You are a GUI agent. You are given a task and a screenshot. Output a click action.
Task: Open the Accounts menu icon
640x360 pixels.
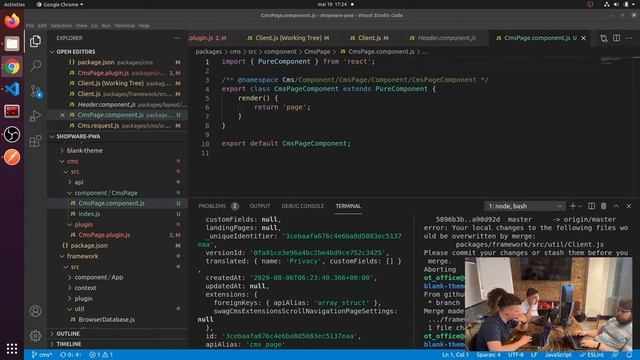(36, 311)
